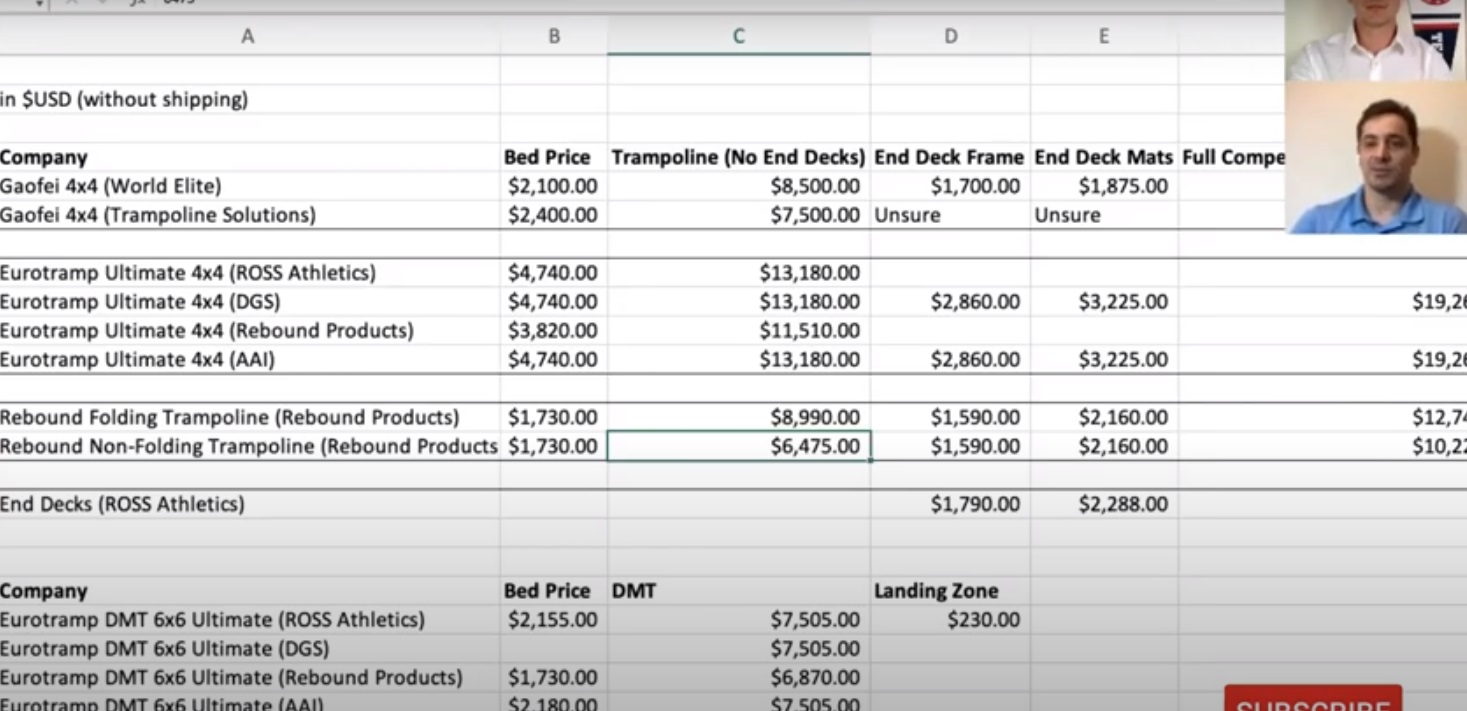Select the $7,500.00 trampoline price cell
Viewport: 1467px width, 711px height.
(739, 215)
